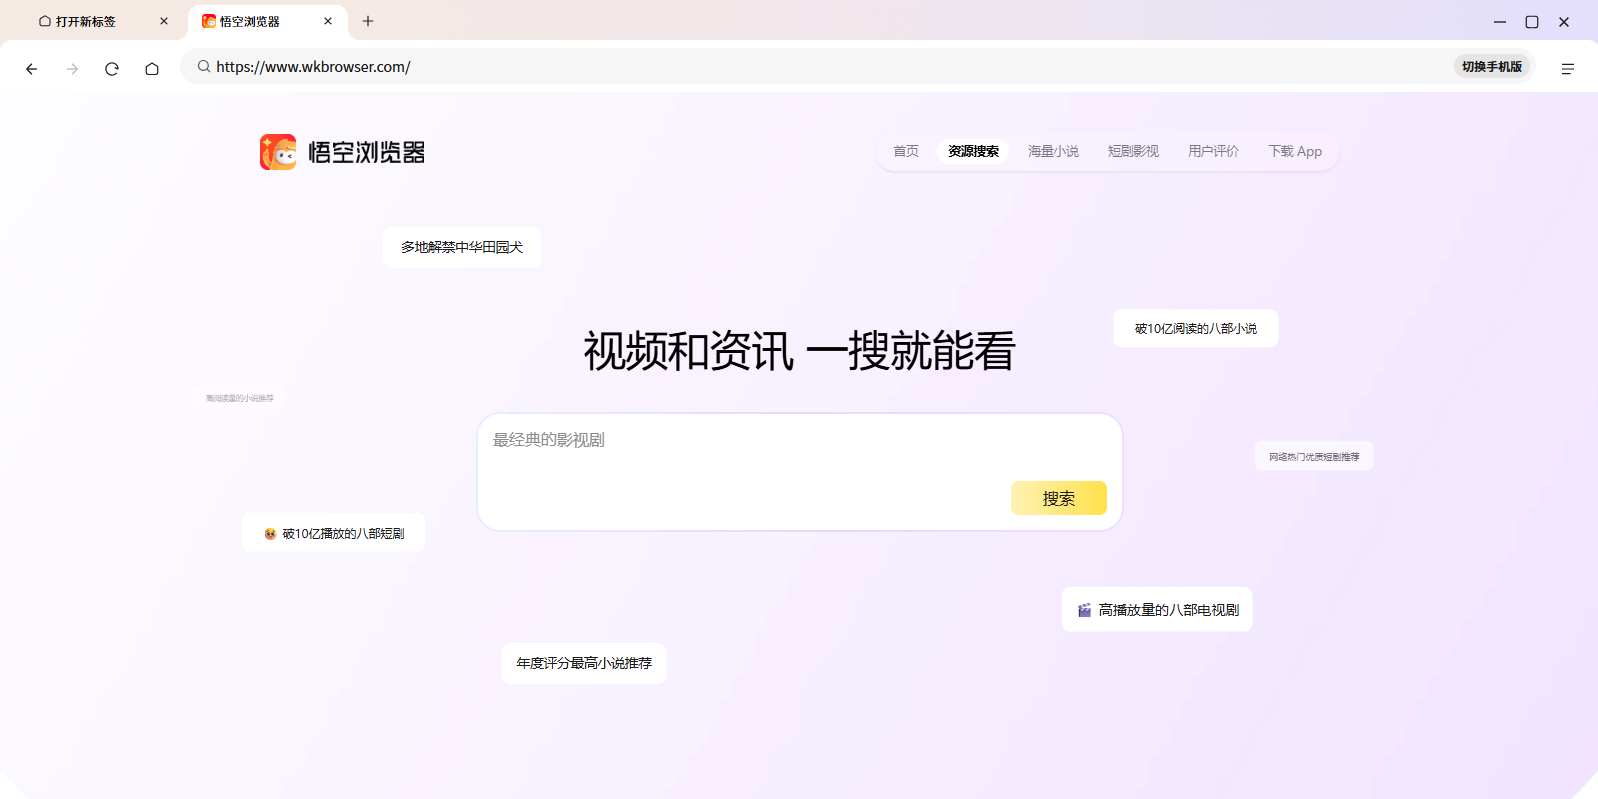Click the 网络热门优质短剧推荐 suggestion

point(1314,456)
